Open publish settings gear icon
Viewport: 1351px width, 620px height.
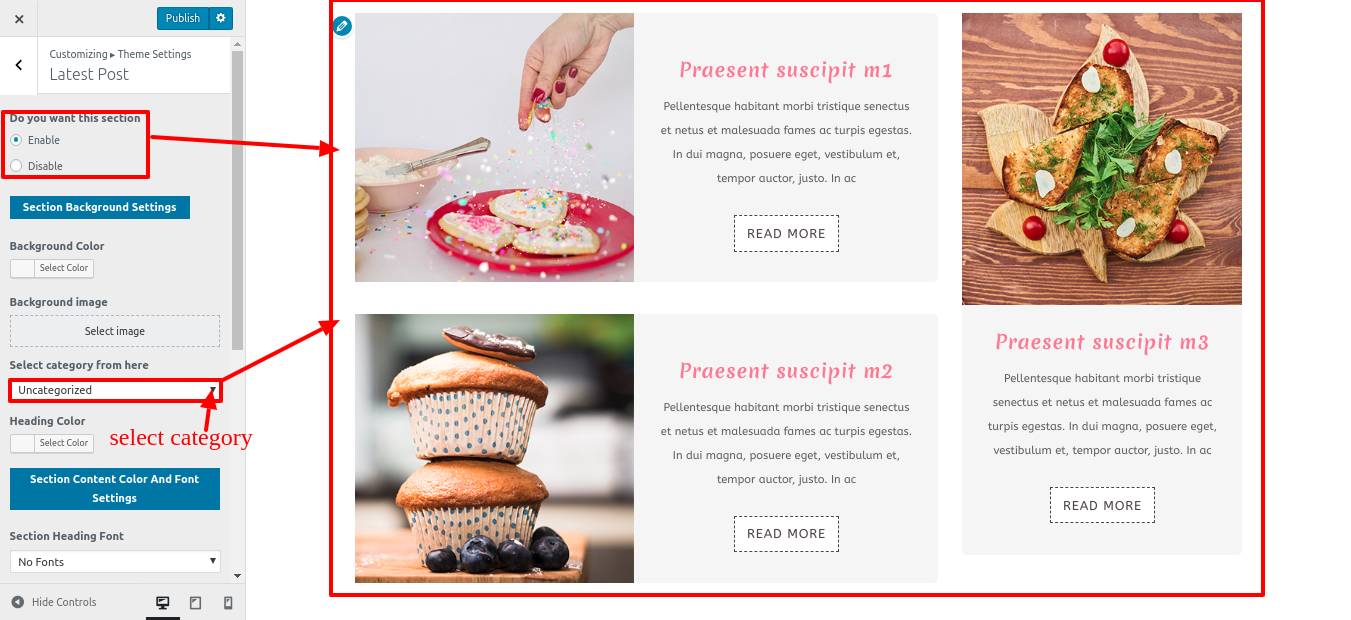(221, 18)
